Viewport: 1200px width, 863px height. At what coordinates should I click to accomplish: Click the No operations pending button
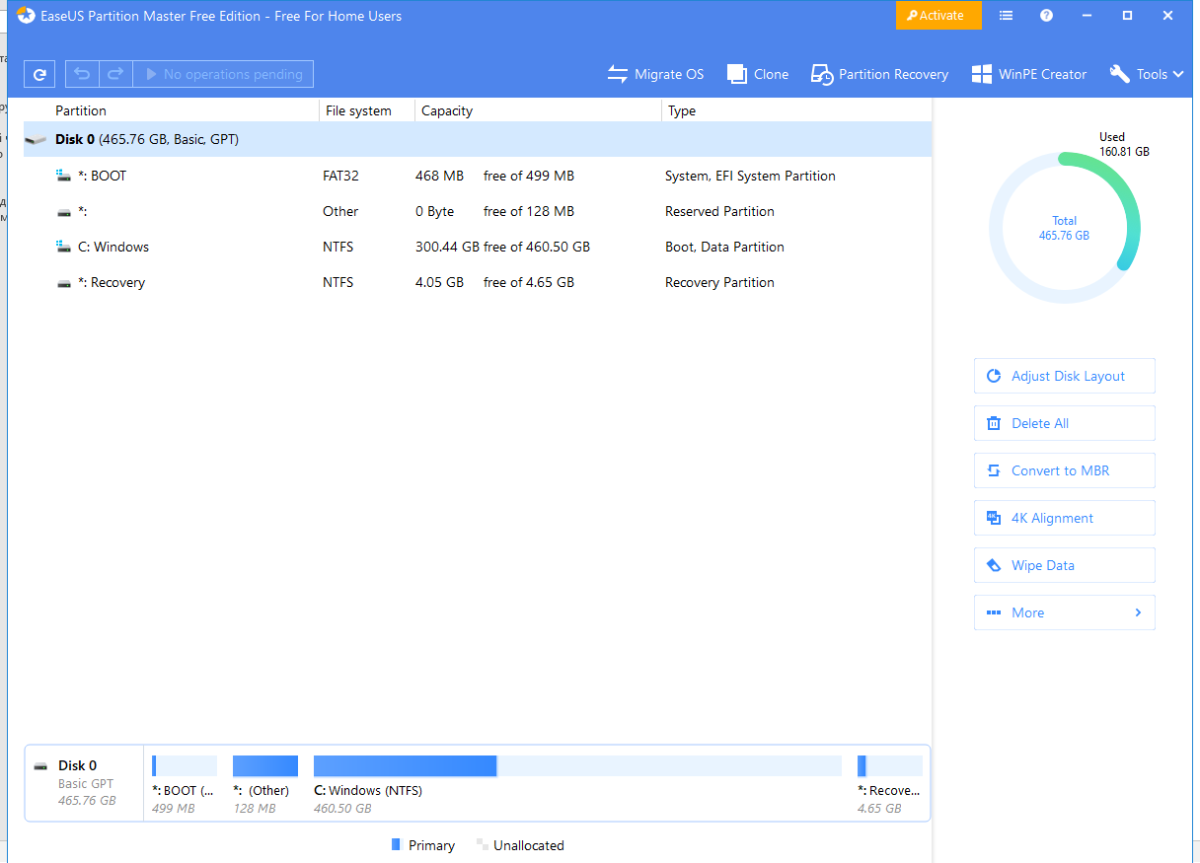(x=223, y=74)
